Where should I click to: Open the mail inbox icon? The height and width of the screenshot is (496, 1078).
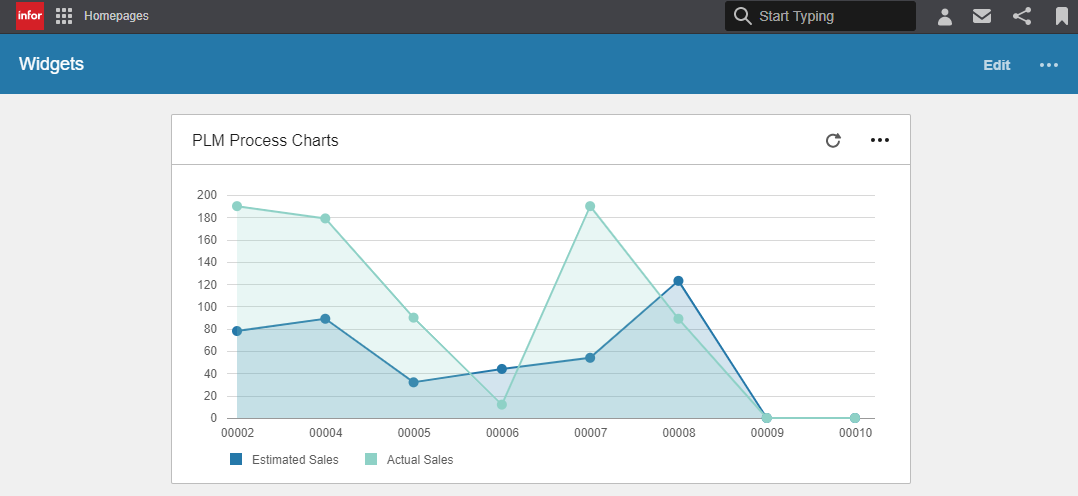pos(982,16)
